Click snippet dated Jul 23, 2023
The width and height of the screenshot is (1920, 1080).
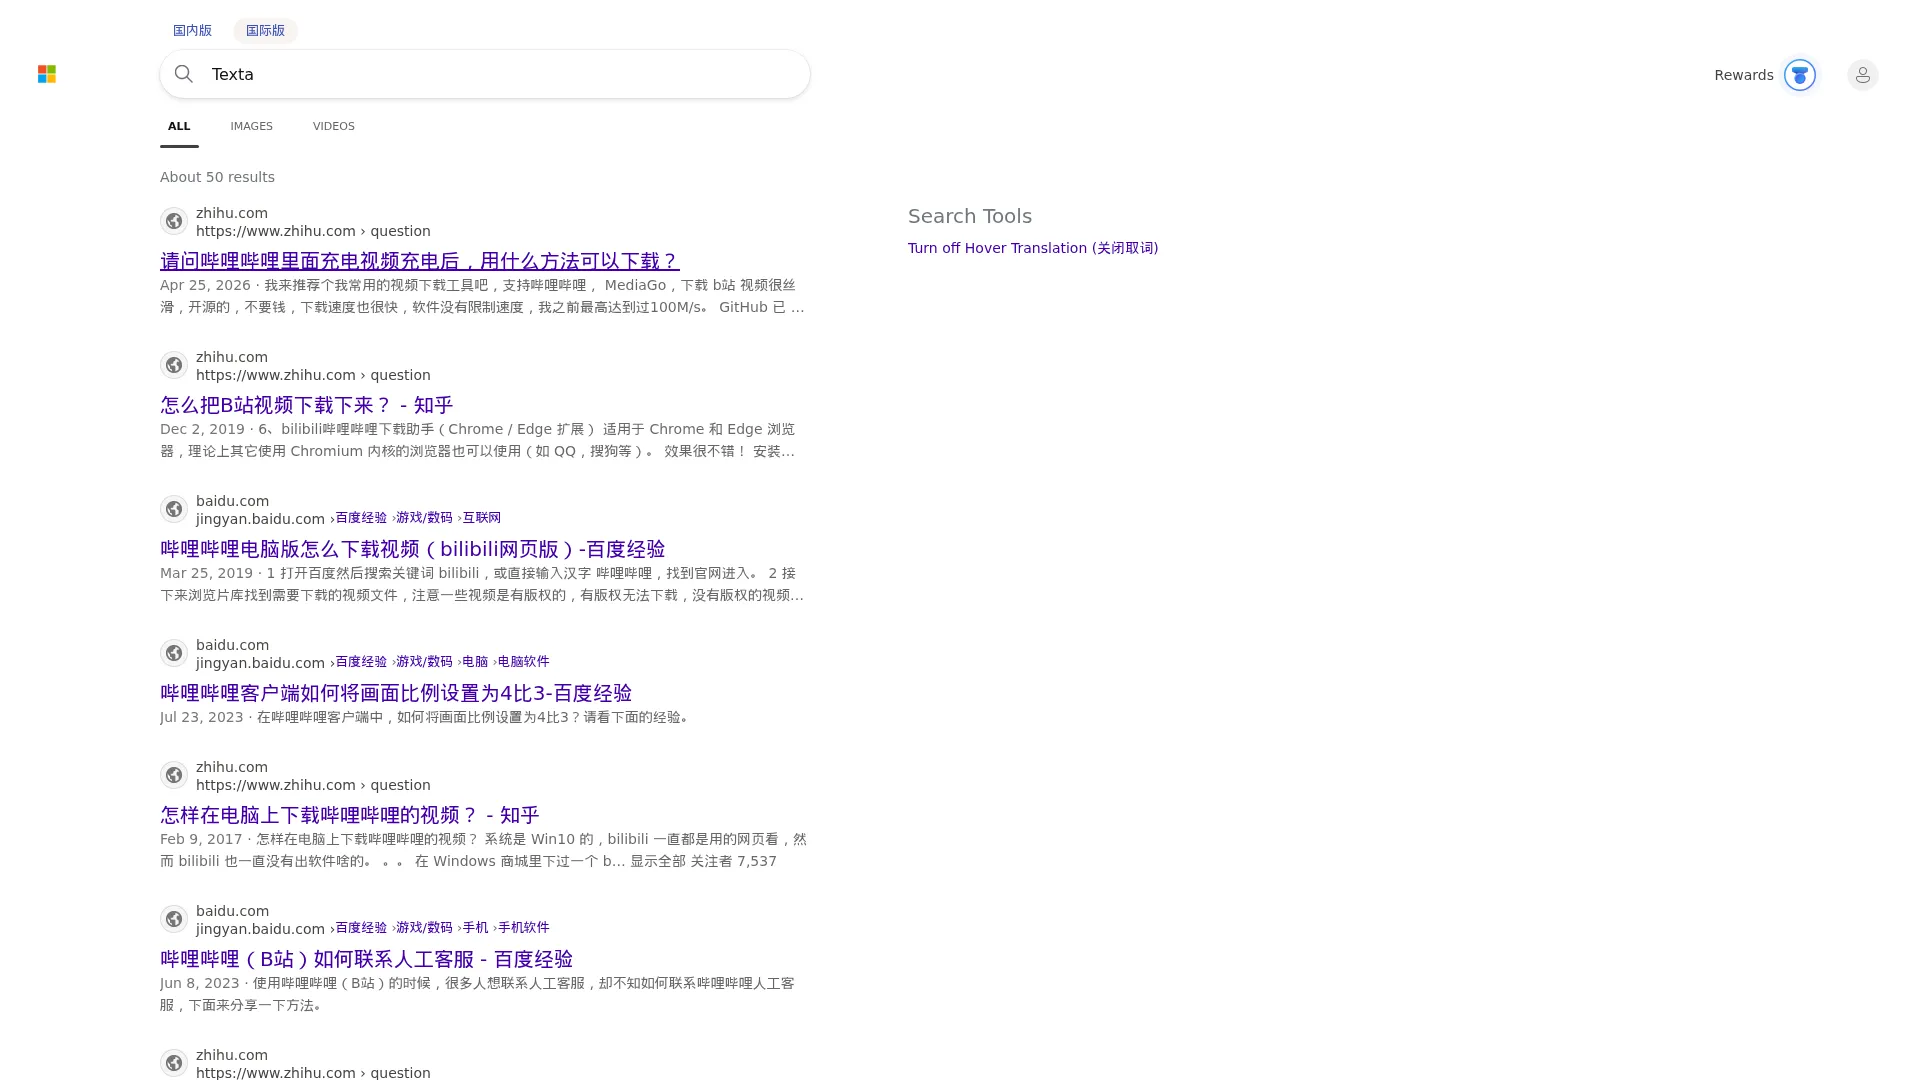coord(426,717)
